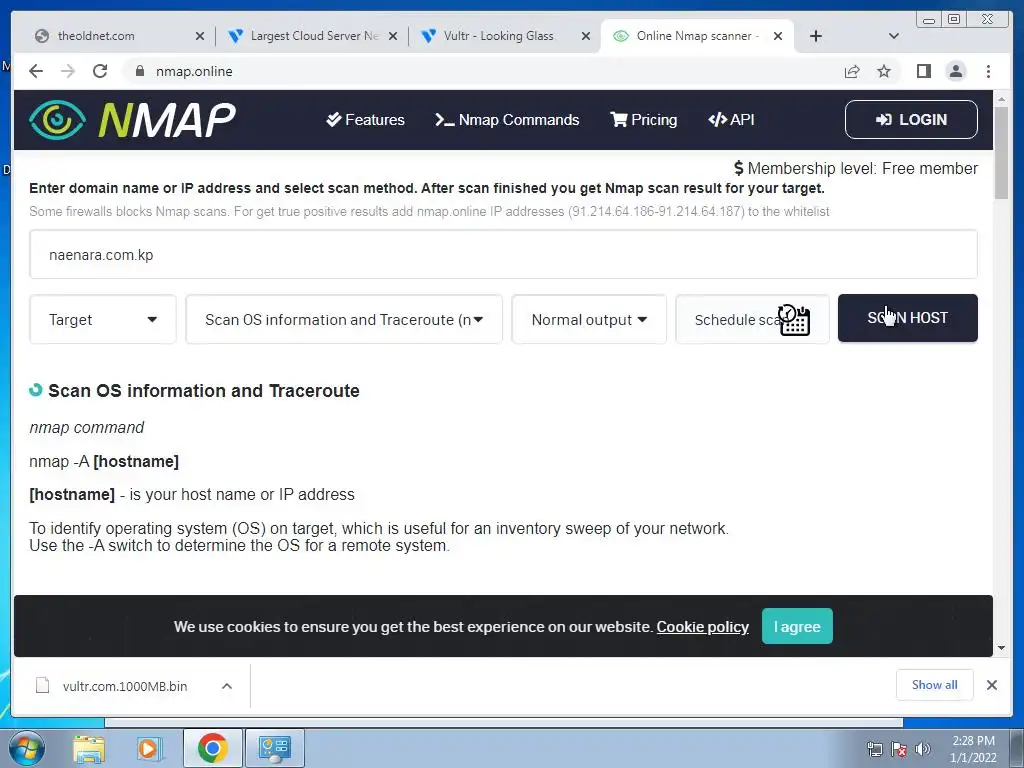Click Show all downloads
The height and width of the screenshot is (768, 1024).
pyautogui.click(x=935, y=684)
